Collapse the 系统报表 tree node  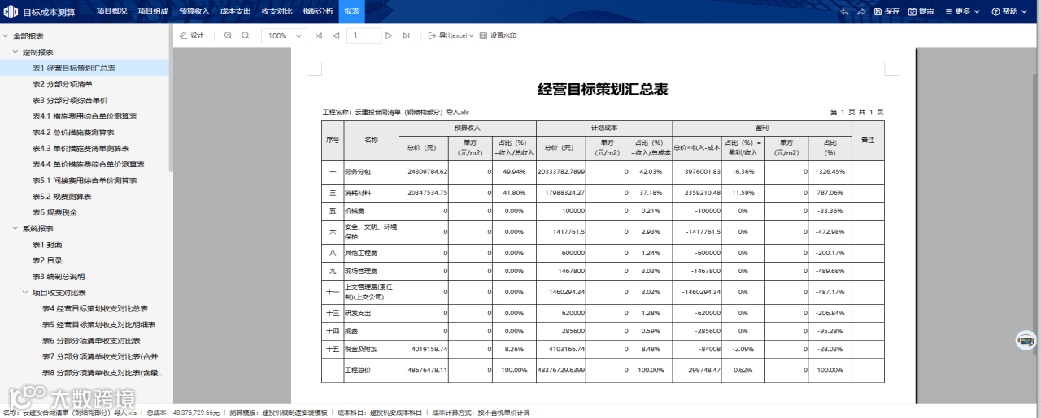[15, 228]
